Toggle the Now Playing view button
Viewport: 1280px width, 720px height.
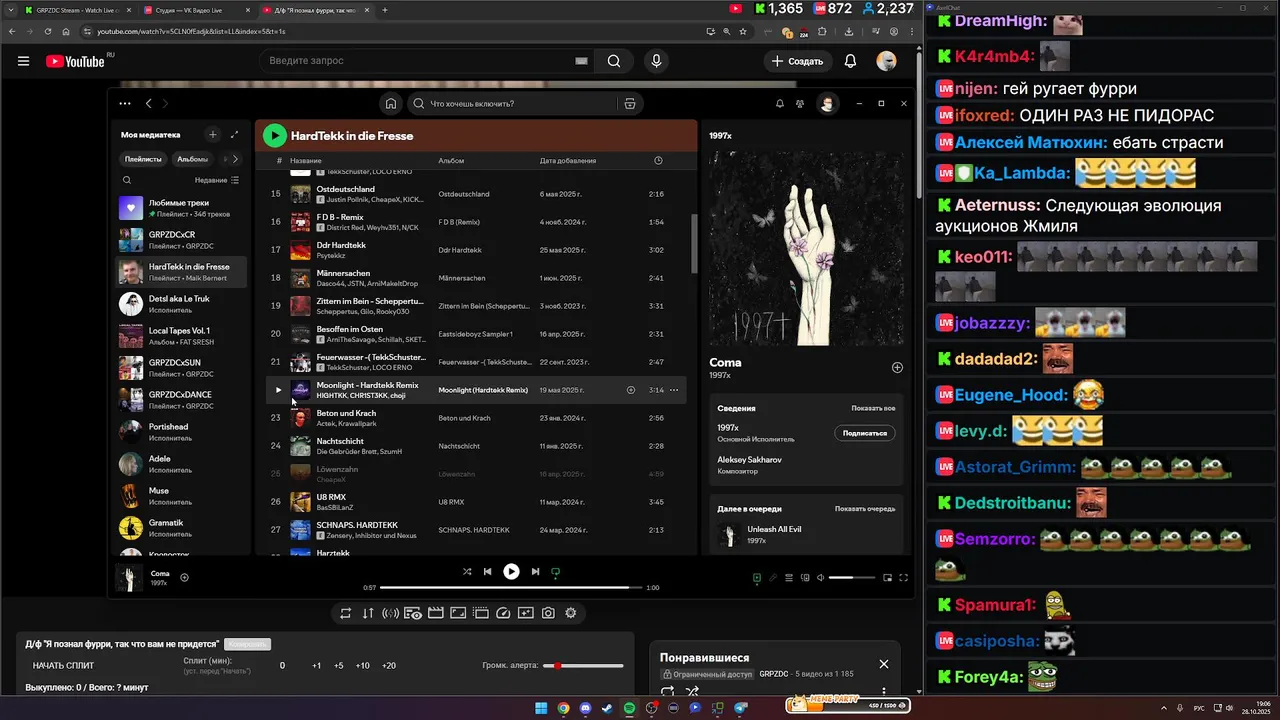coord(757,577)
